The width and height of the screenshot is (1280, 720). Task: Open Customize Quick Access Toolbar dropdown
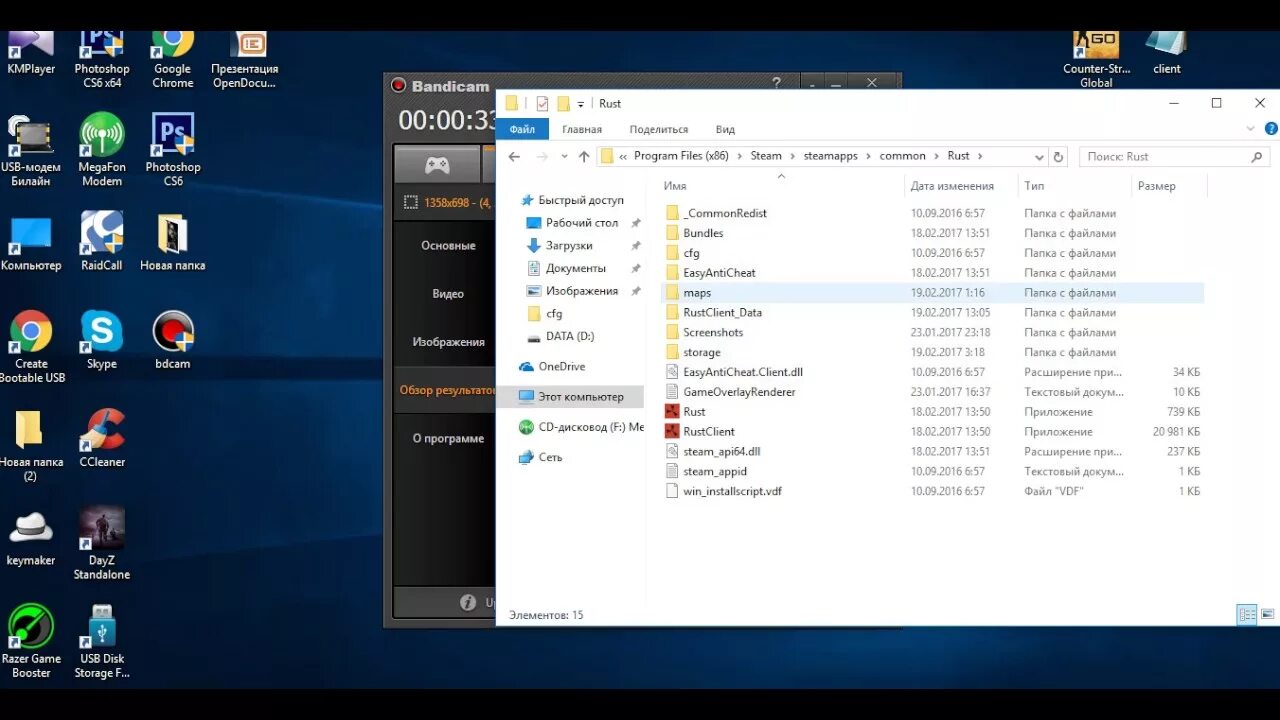581,104
